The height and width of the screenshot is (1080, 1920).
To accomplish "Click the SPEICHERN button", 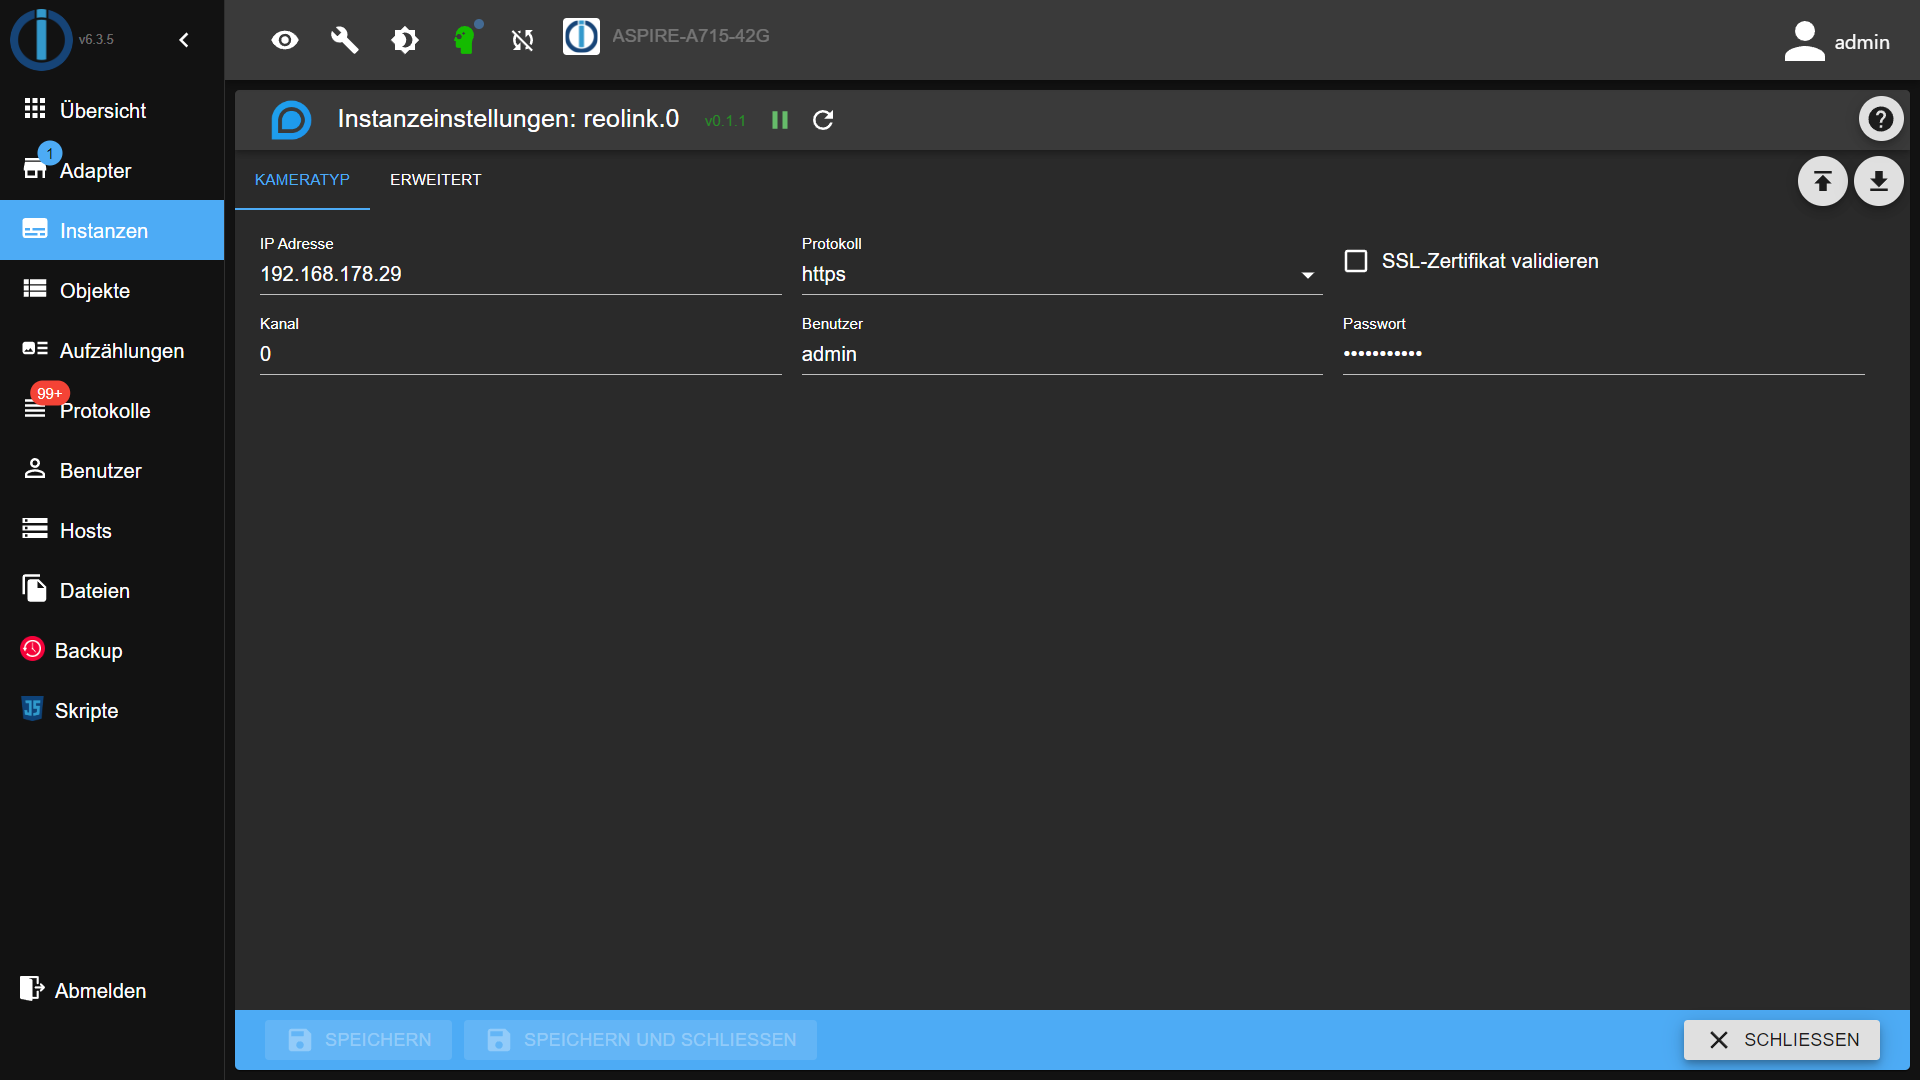I will (358, 1040).
